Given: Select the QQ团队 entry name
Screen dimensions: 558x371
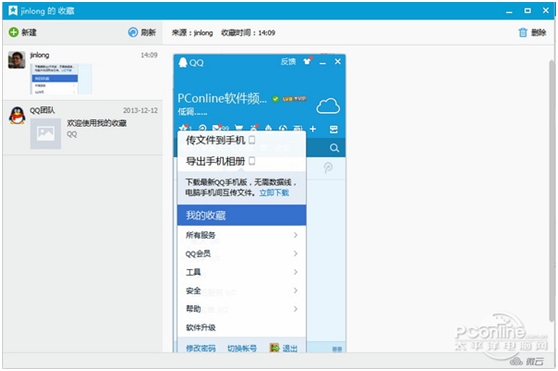Looking at the screenshot, I should click(42, 110).
